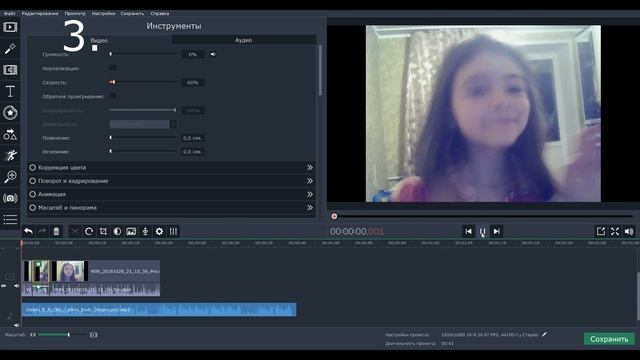Viewport: 640px width, 360px height.
Task: Open the more tools list icon
Action: 10,219
